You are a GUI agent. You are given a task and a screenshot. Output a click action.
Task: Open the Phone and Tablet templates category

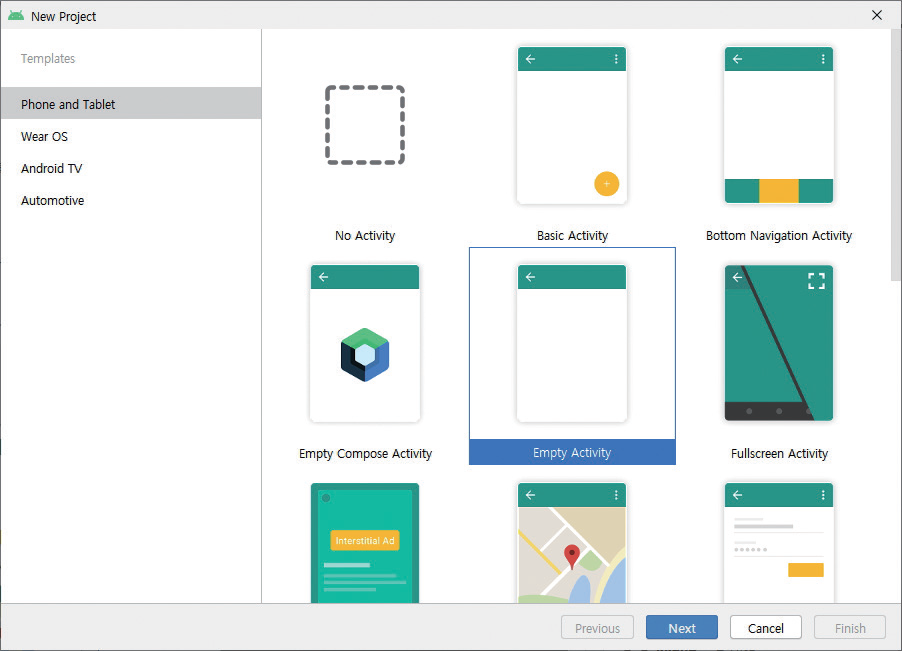coord(131,104)
